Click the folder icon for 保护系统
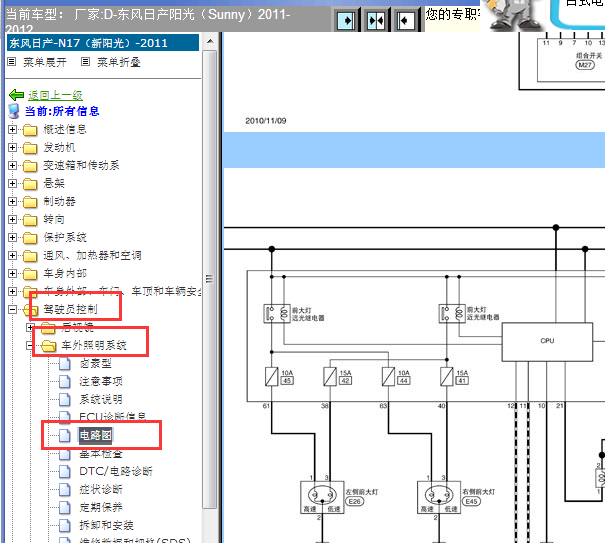 coord(30,238)
